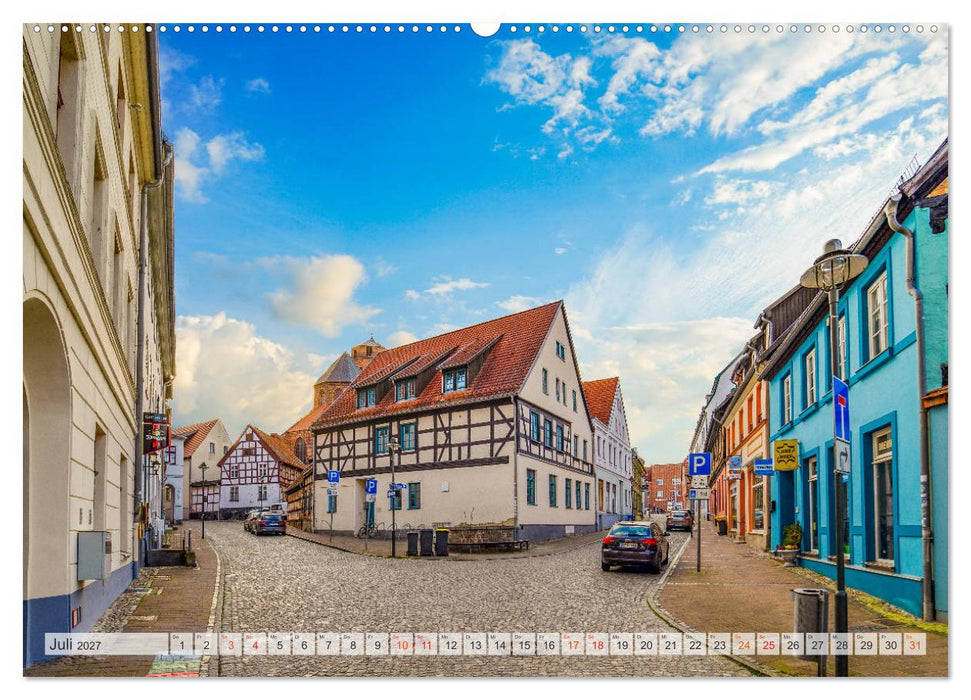Choose date 23 in the calendar bar
Viewport: 971px width, 700px height.
[720, 644]
